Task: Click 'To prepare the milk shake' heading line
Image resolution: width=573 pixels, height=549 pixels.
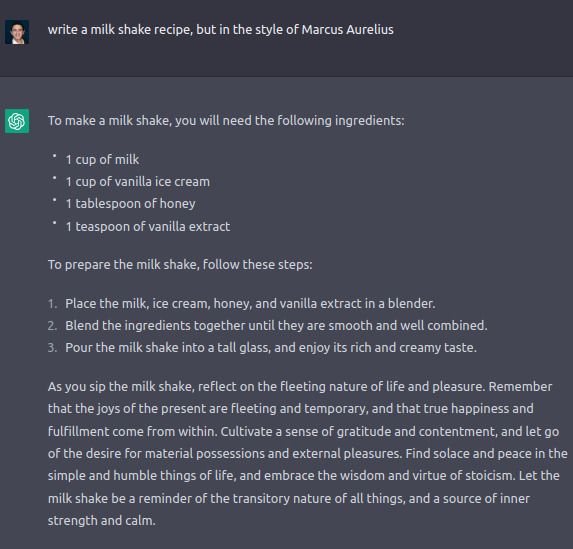Action: click(180, 265)
